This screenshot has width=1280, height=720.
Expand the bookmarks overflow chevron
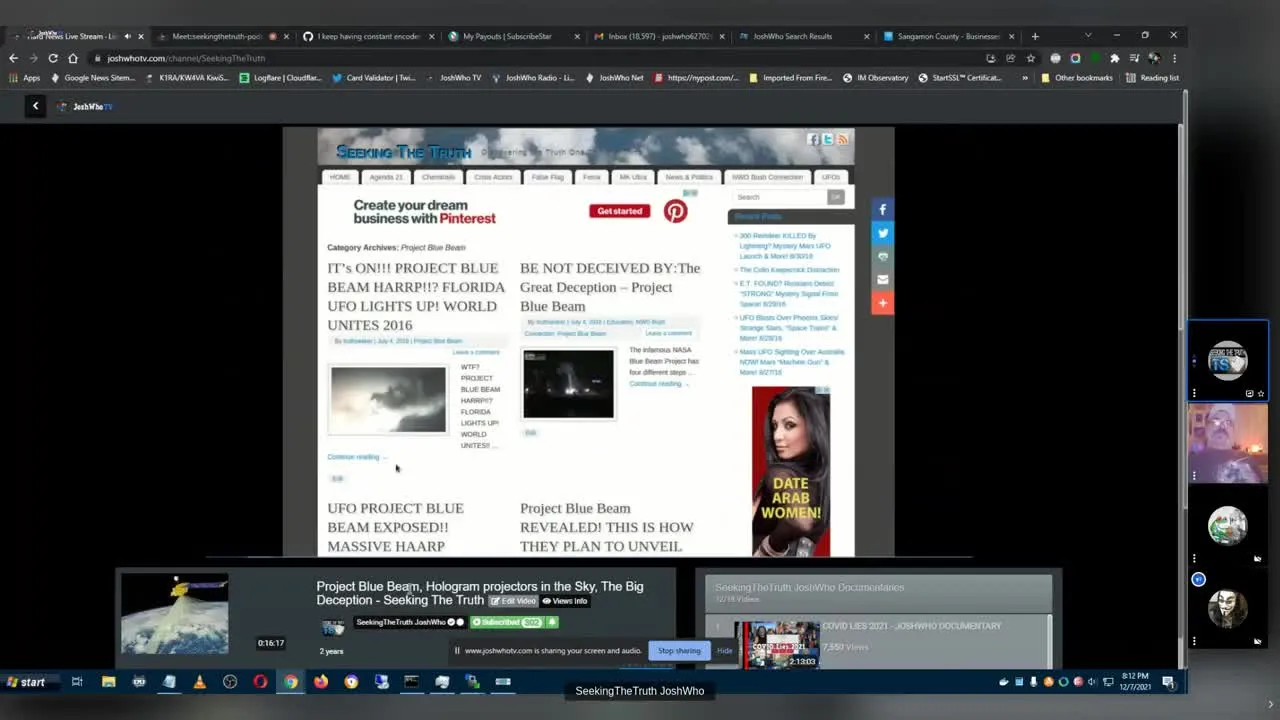(x=1025, y=78)
